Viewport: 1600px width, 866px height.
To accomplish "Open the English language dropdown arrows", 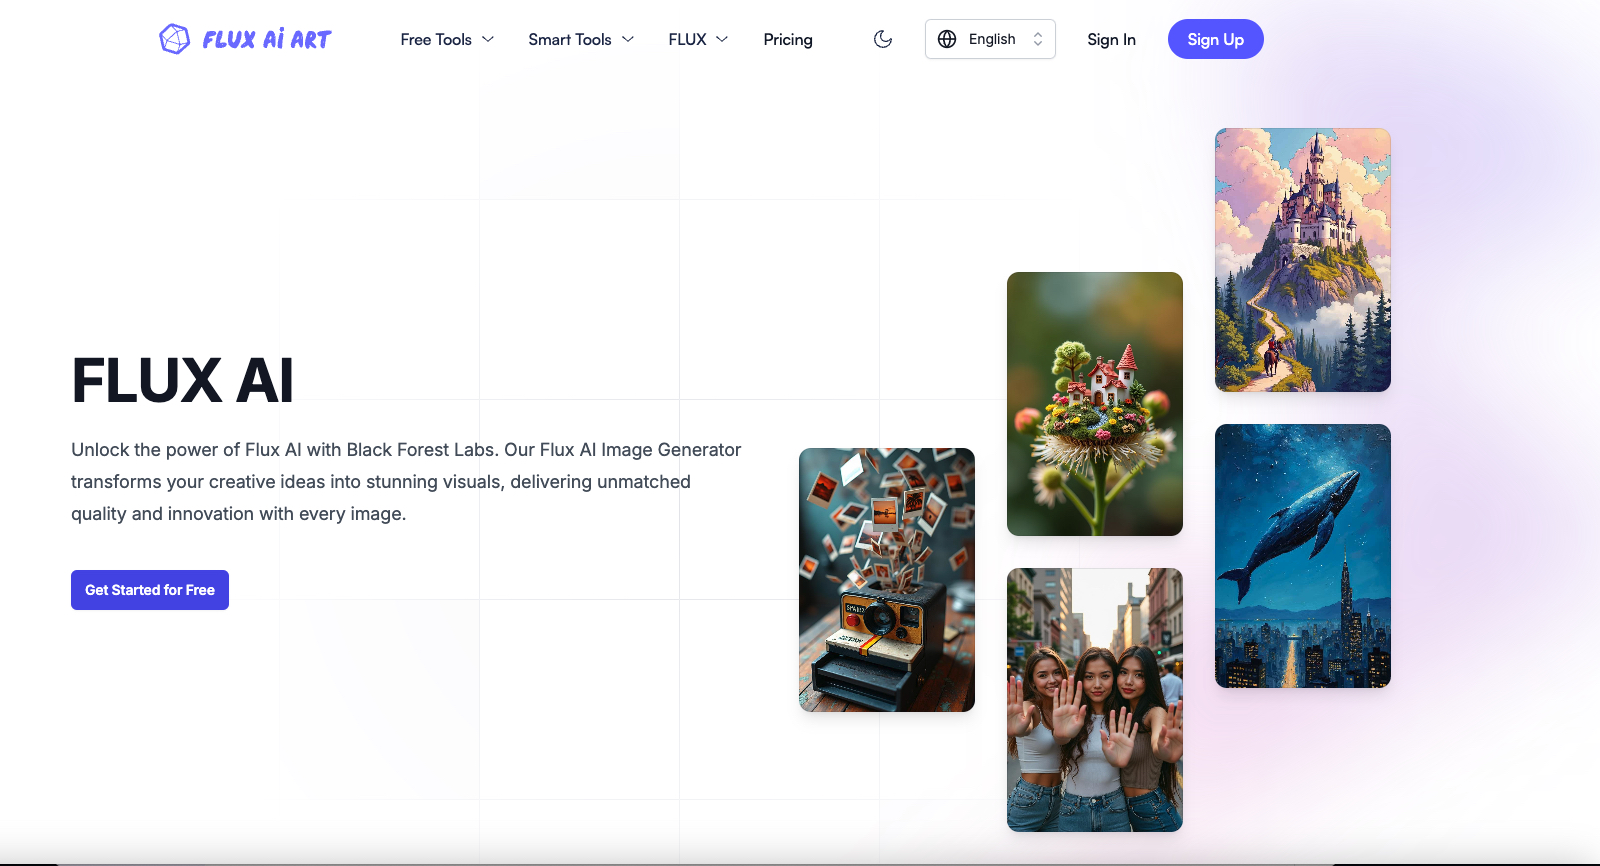I will point(1038,39).
